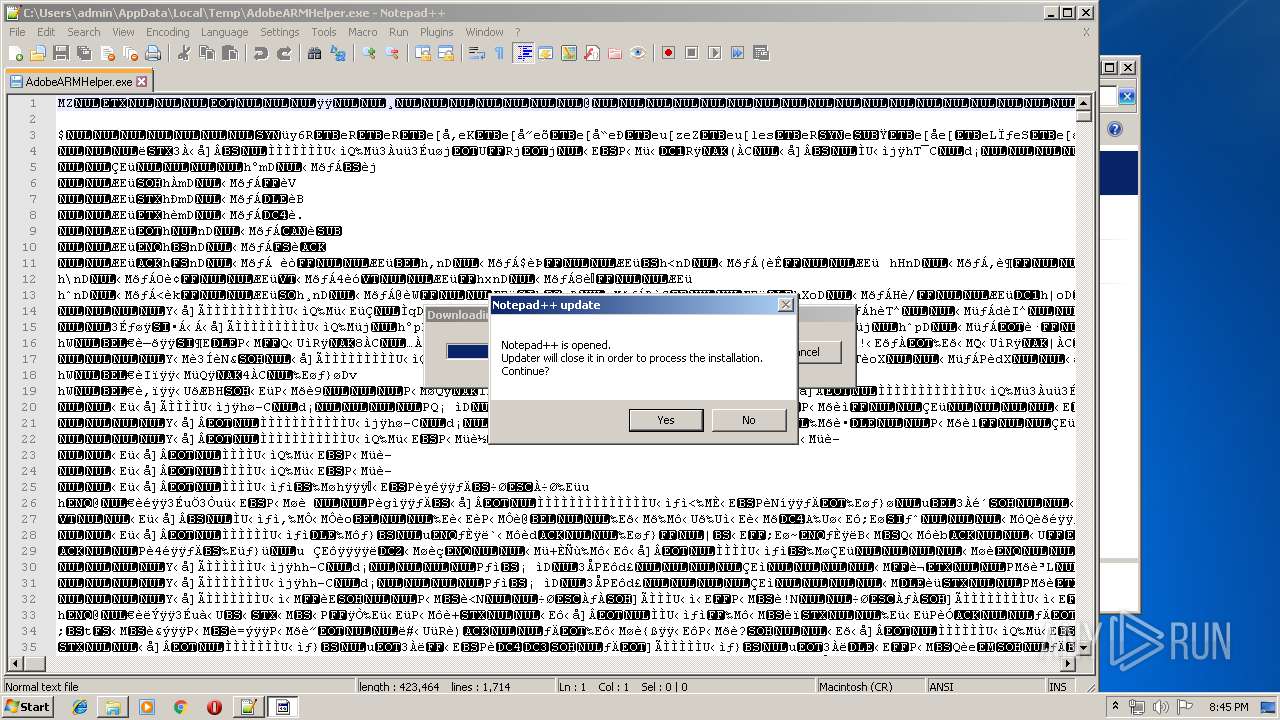
Task: Click the blue help icon in the background window
Action: [1115, 129]
